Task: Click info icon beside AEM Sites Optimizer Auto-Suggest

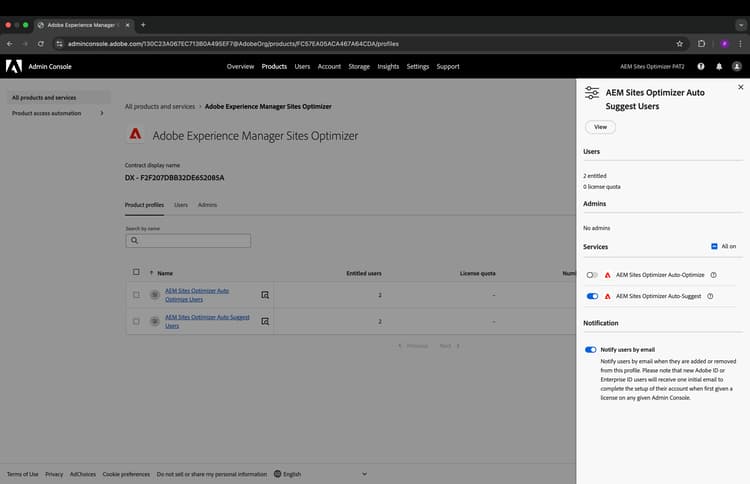Action: 710,296
